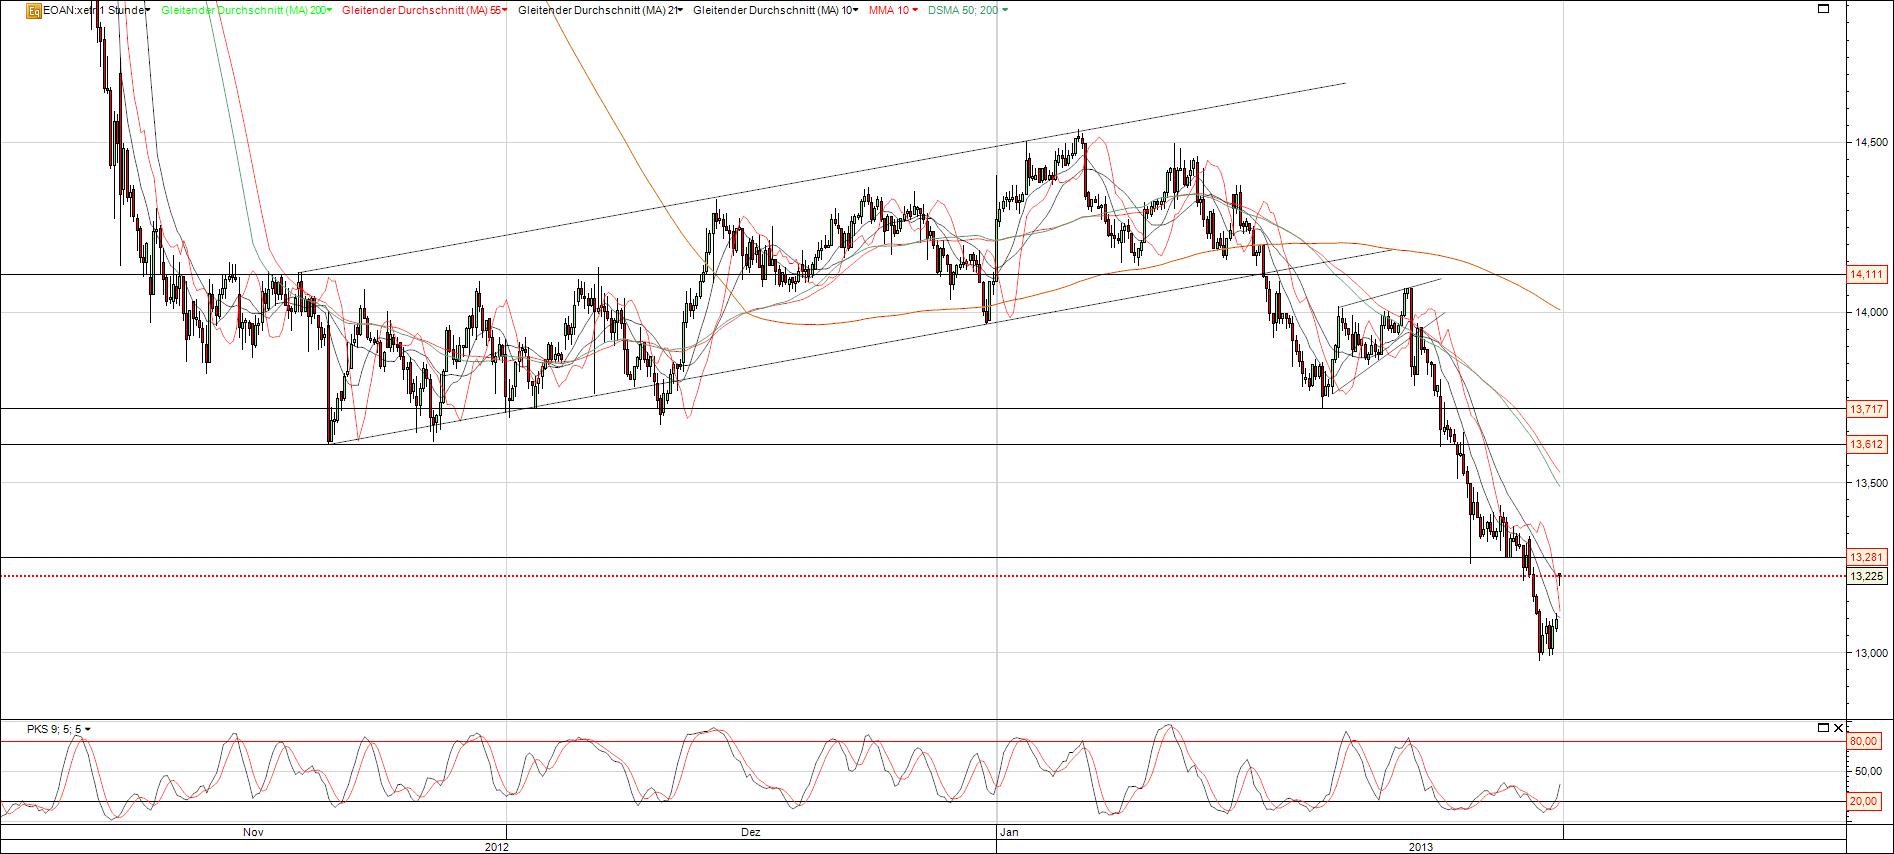This screenshot has width=1894, height=854.
Task: Click the 13,612 horizontal line label
Action: (1867, 444)
